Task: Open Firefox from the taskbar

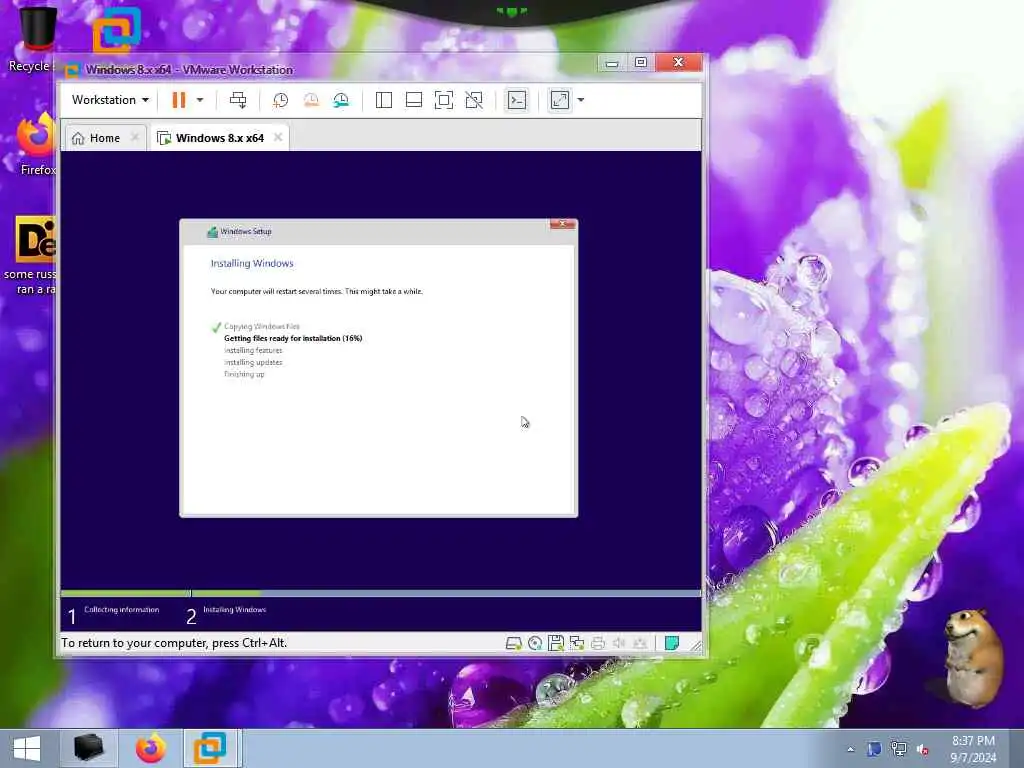Action: pos(150,748)
